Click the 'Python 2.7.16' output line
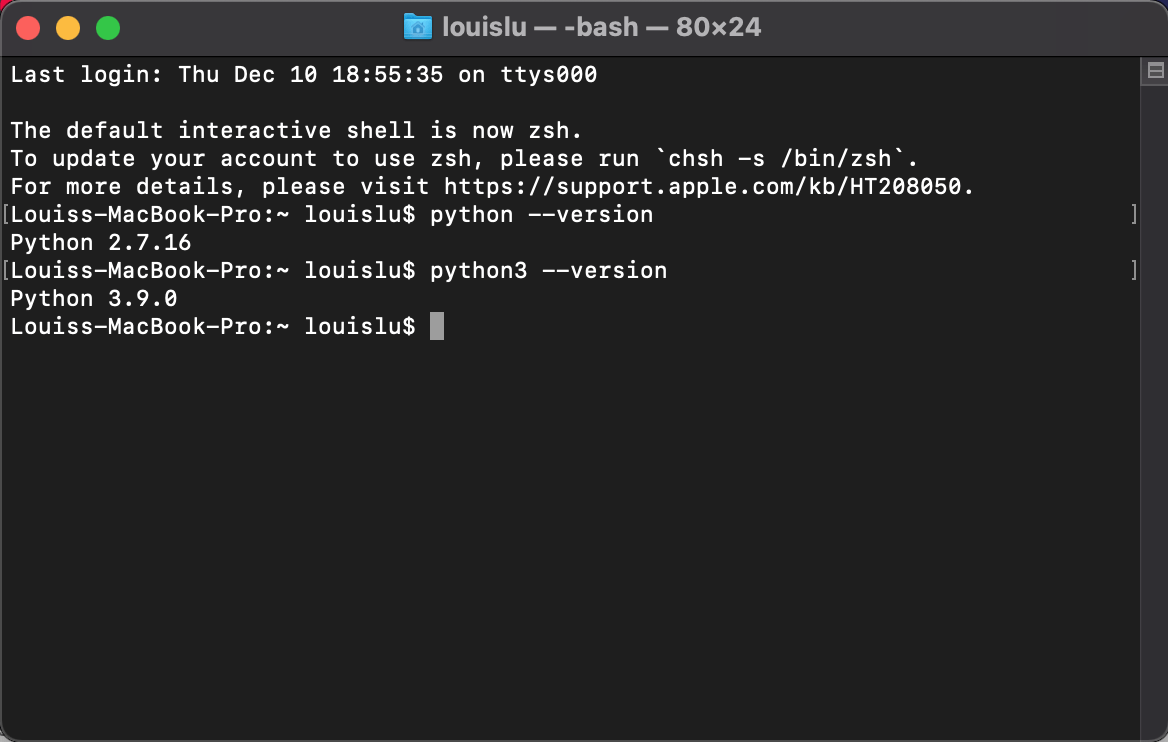This screenshot has height=742, width=1168. click(101, 243)
